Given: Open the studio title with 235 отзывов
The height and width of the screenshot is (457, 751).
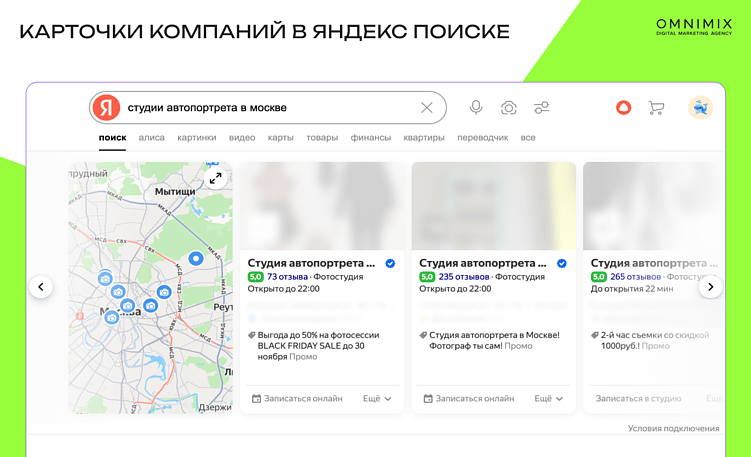Looking at the screenshot, I should [x=482, y=263].
